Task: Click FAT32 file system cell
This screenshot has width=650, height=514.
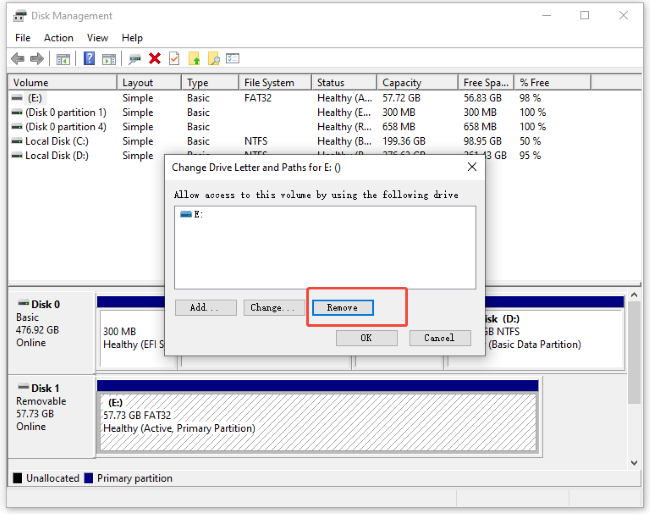Action: tap(258, 98)
